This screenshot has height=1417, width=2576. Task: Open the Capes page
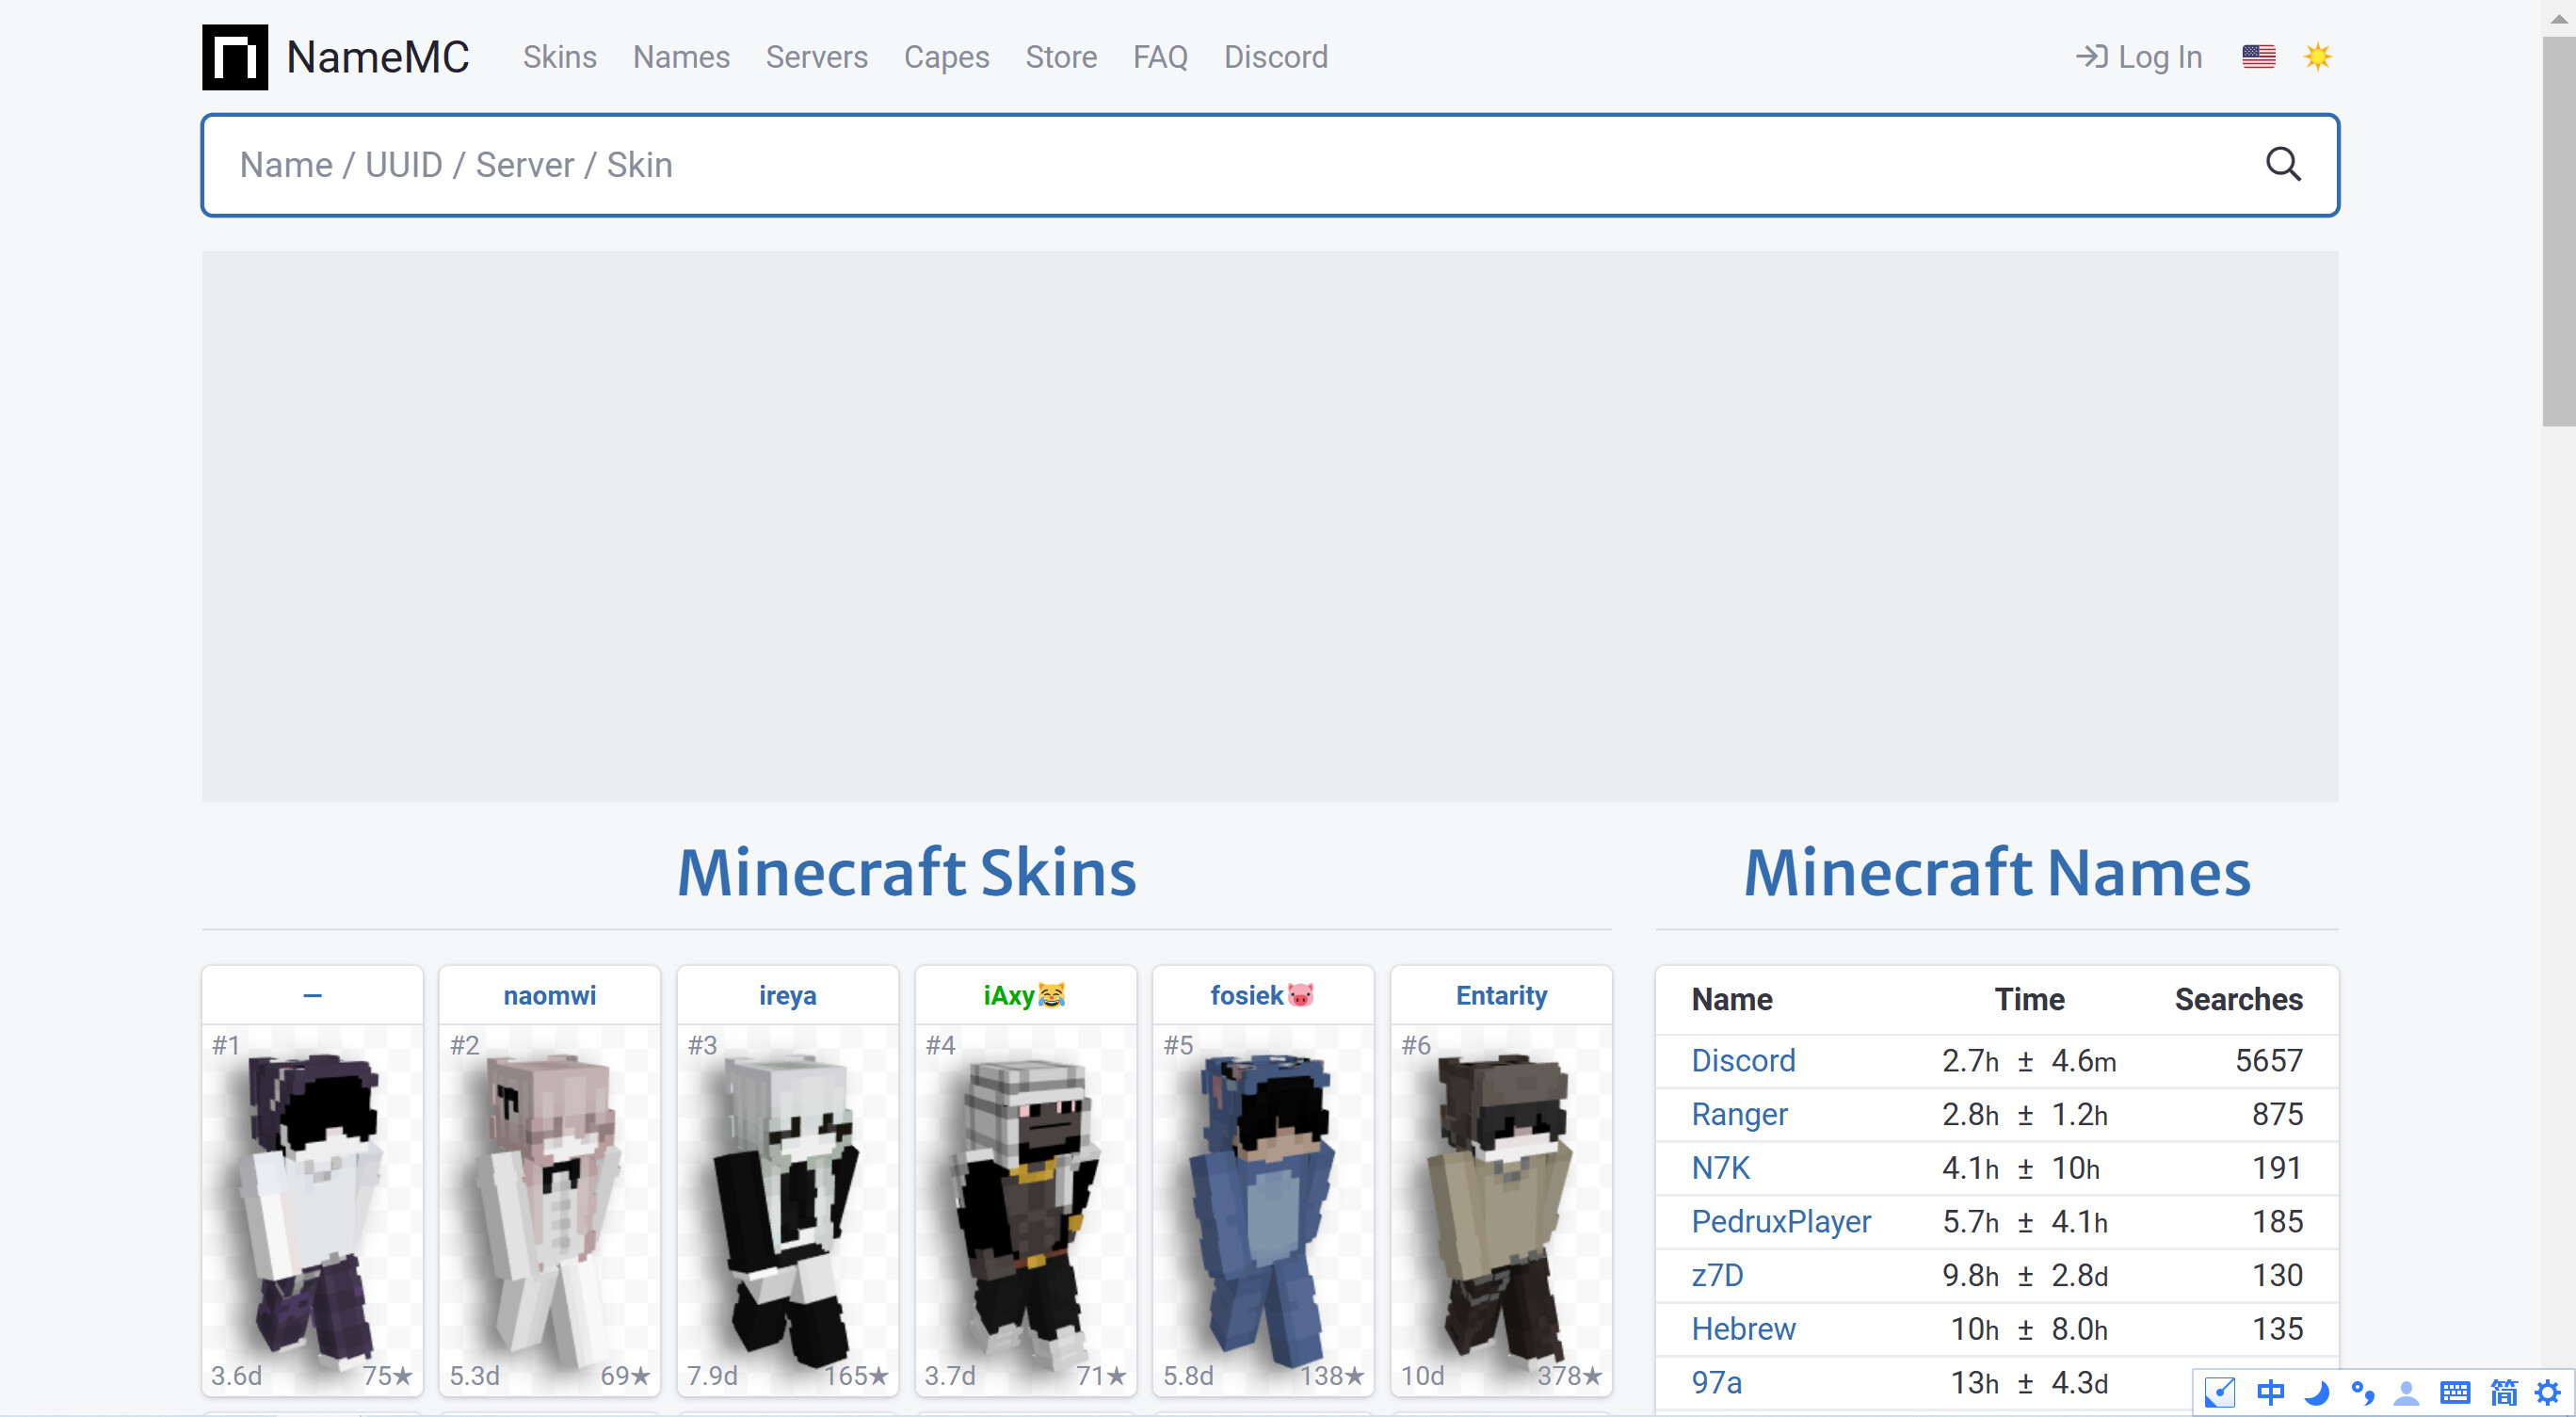coord(946,57)
